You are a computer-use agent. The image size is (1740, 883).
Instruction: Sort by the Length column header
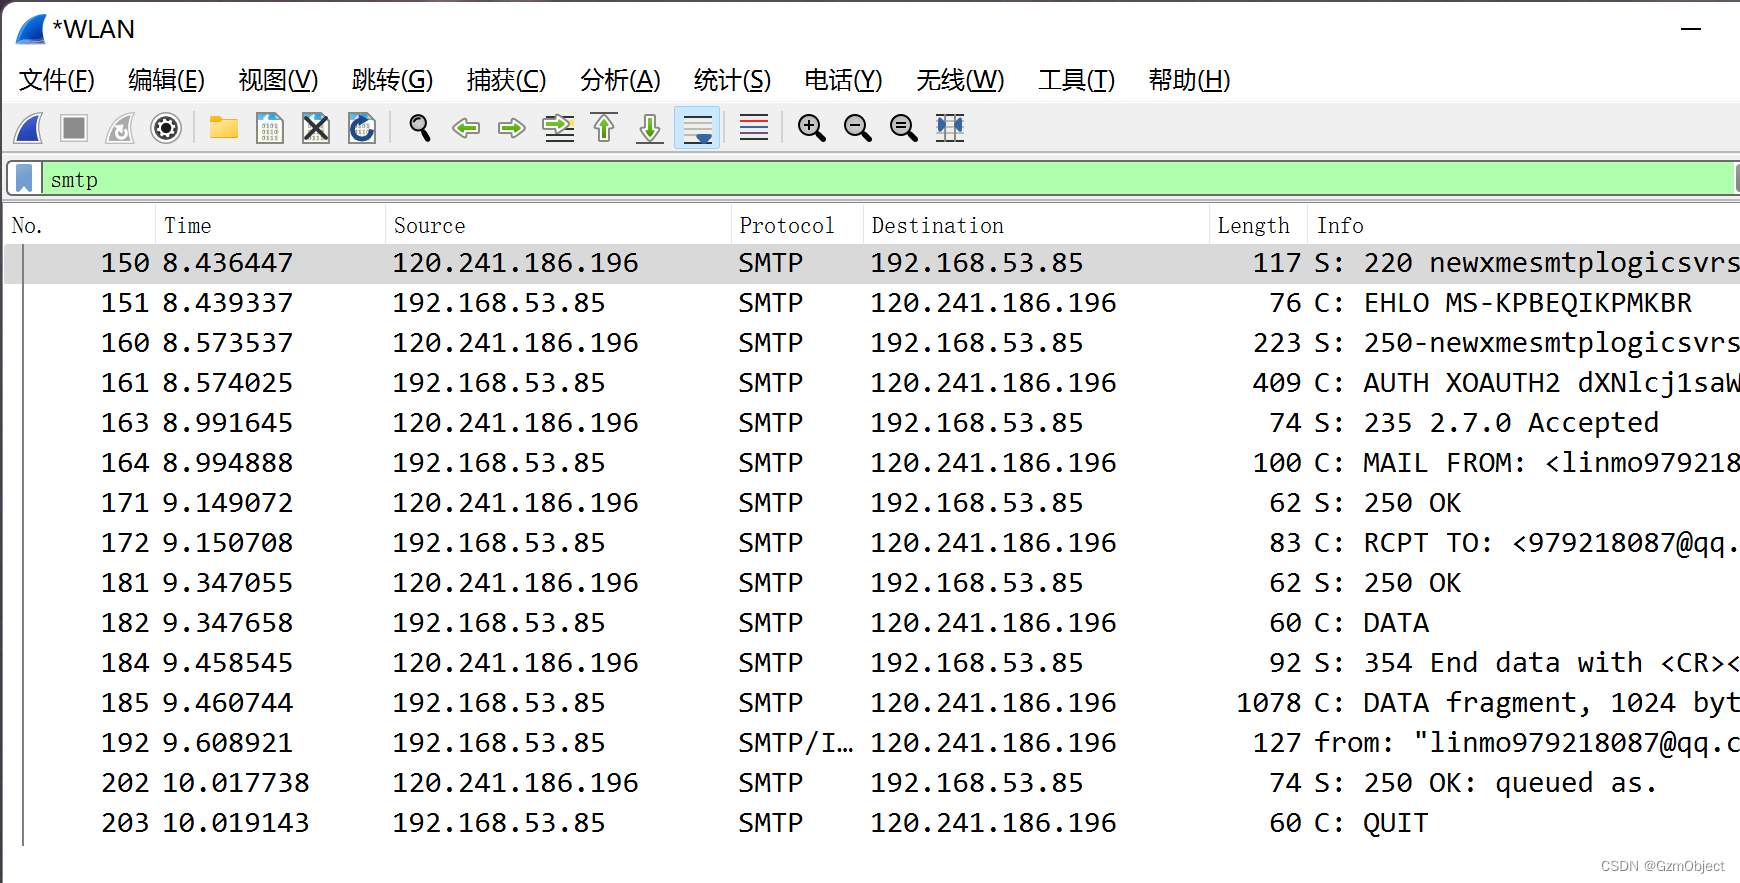click(1258, 226)
